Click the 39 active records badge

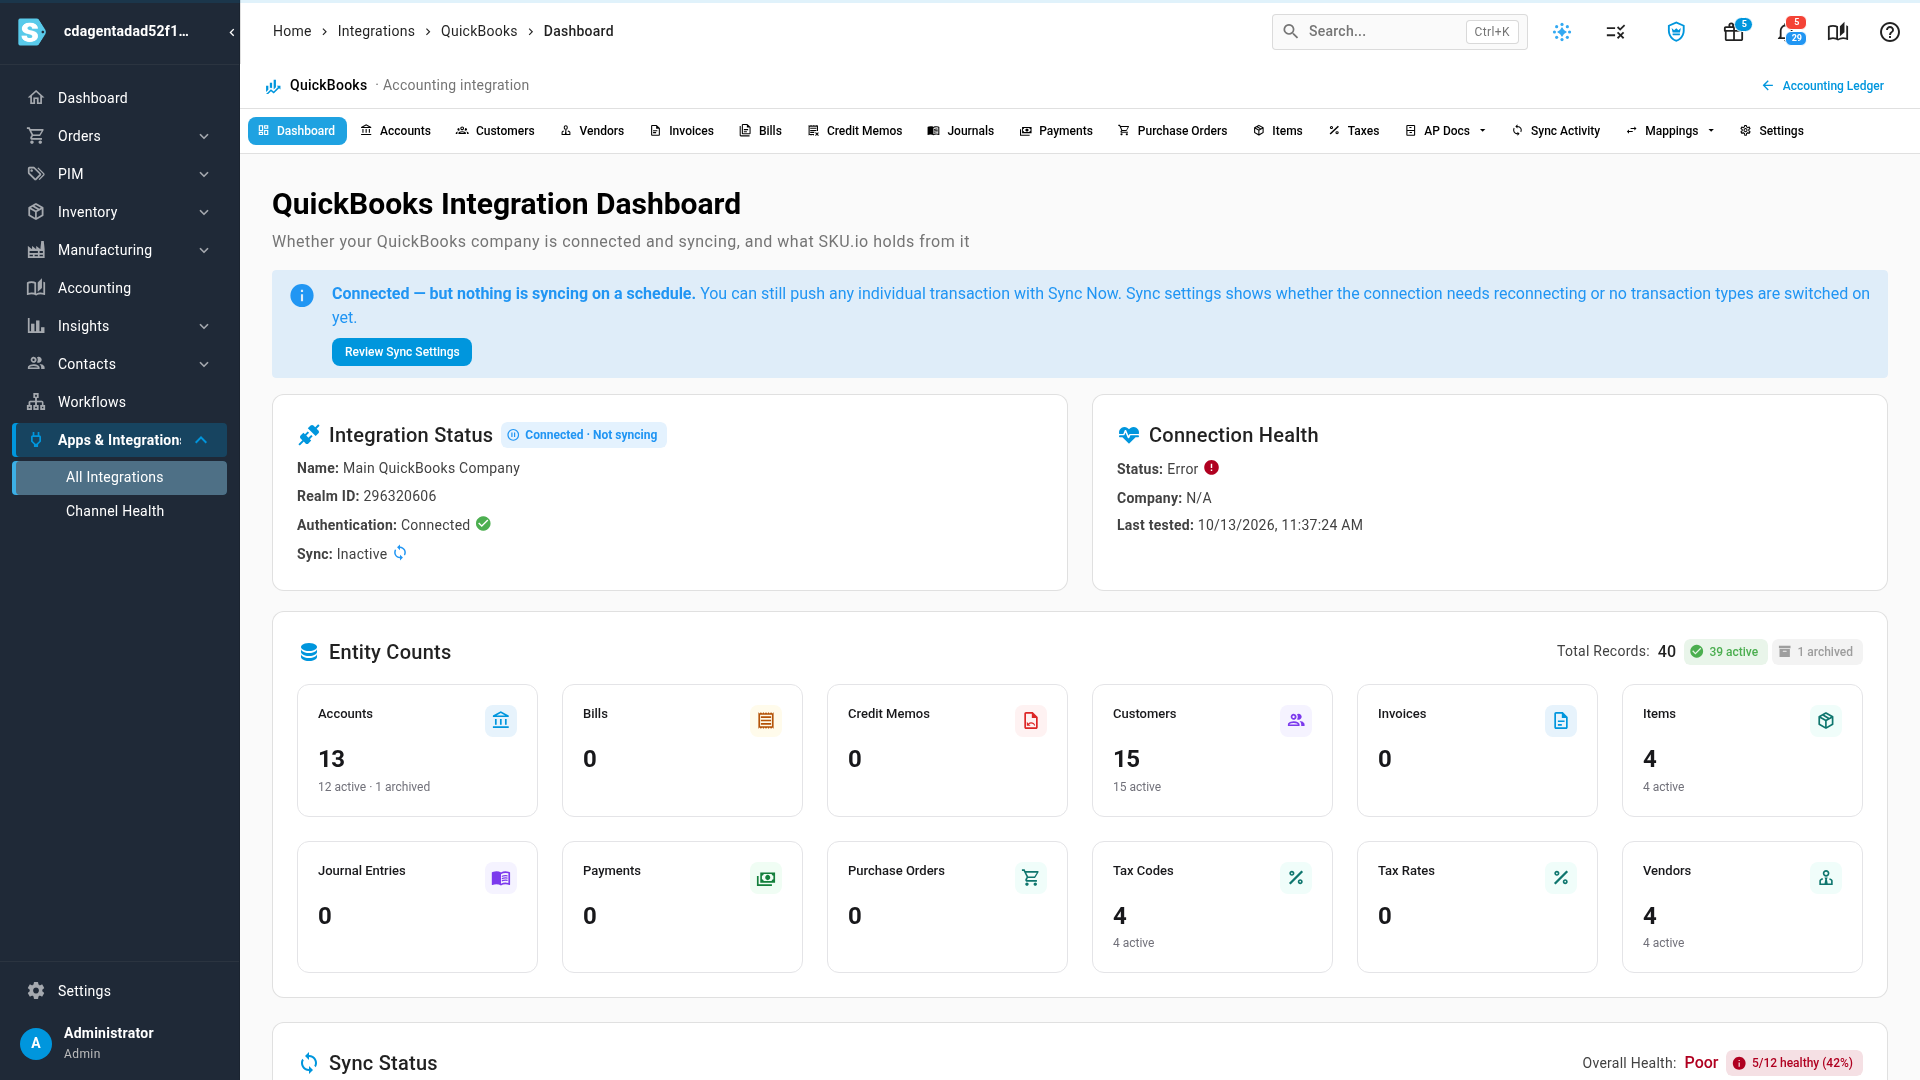[1725, 652]
